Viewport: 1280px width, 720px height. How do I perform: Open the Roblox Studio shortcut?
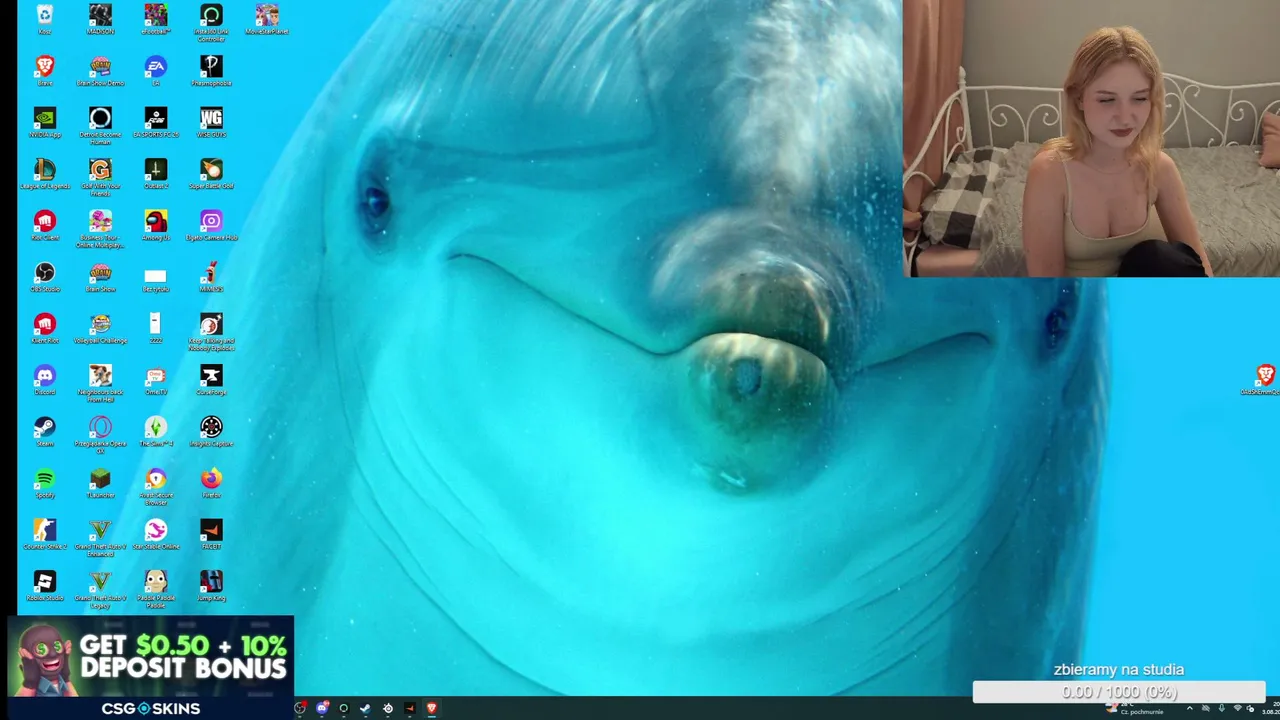click(x=44, y=586)
